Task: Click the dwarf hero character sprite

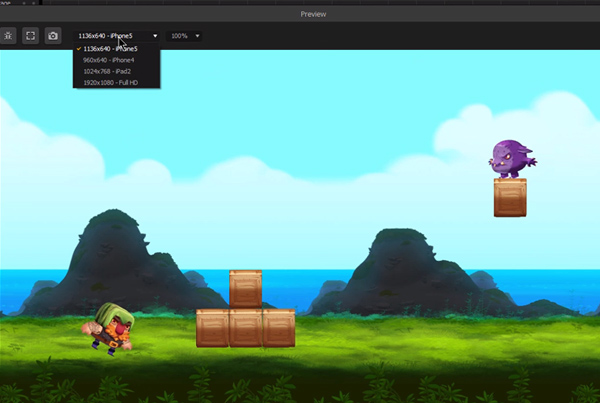Action: (x=109, y=329)
